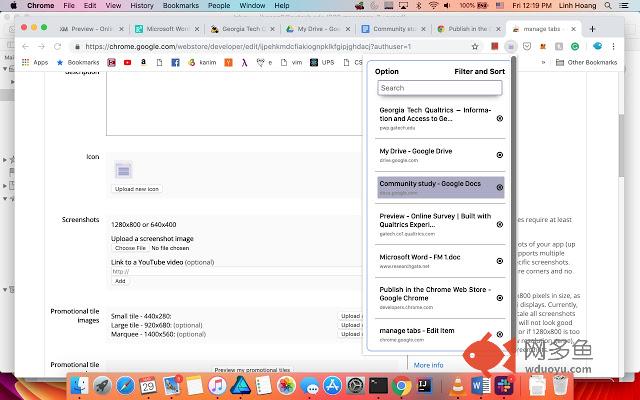
Task: Click Preview my promotional tiles button
Action: 252,370
